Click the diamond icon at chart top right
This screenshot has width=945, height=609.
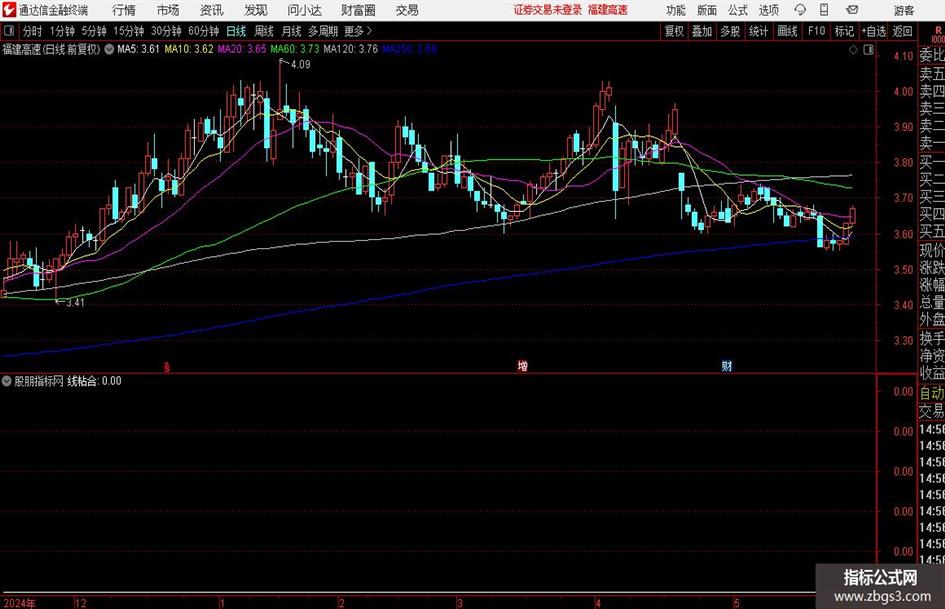(853, 50)
